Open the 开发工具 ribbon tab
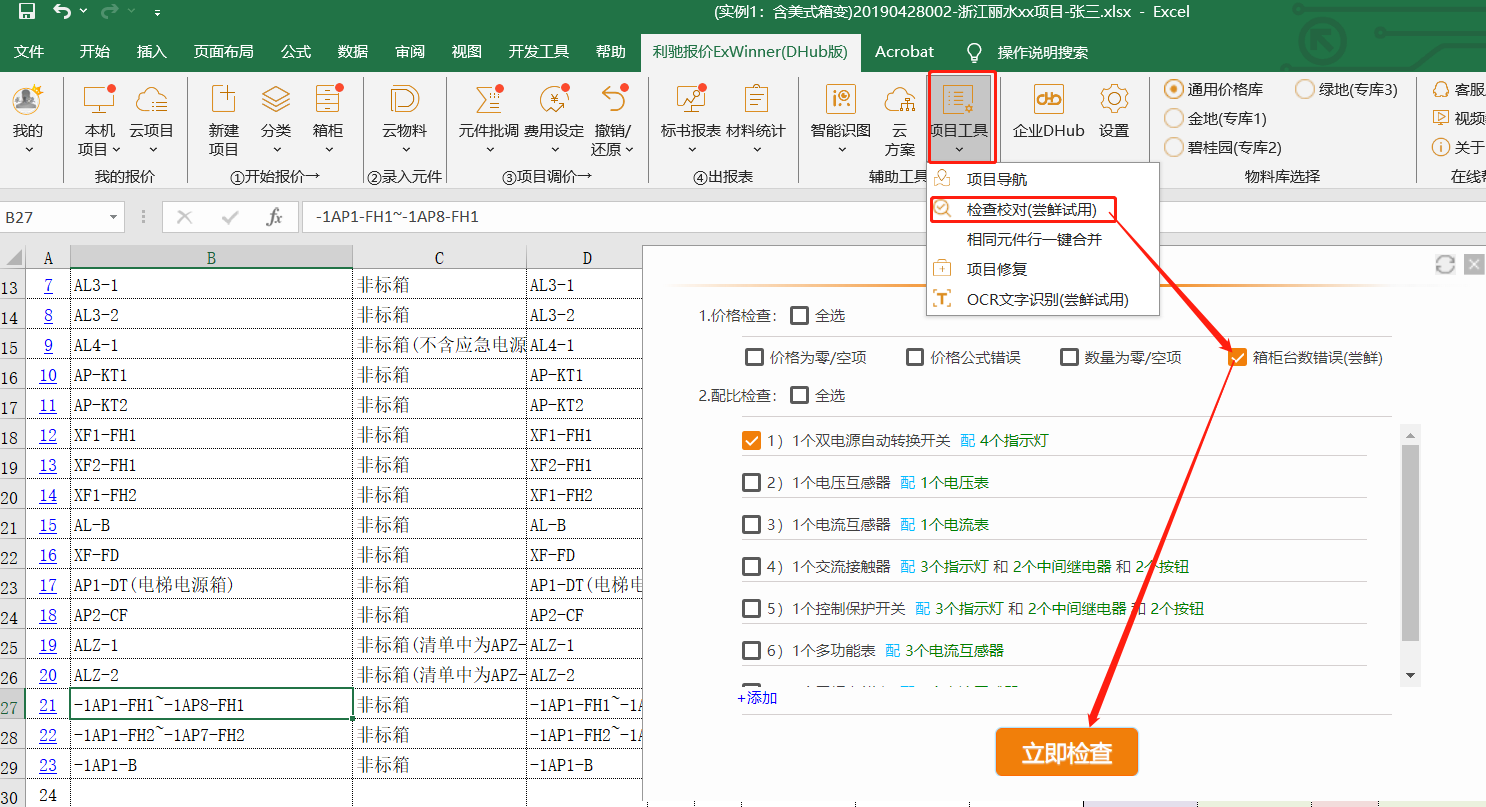 (x=539, y=52)
